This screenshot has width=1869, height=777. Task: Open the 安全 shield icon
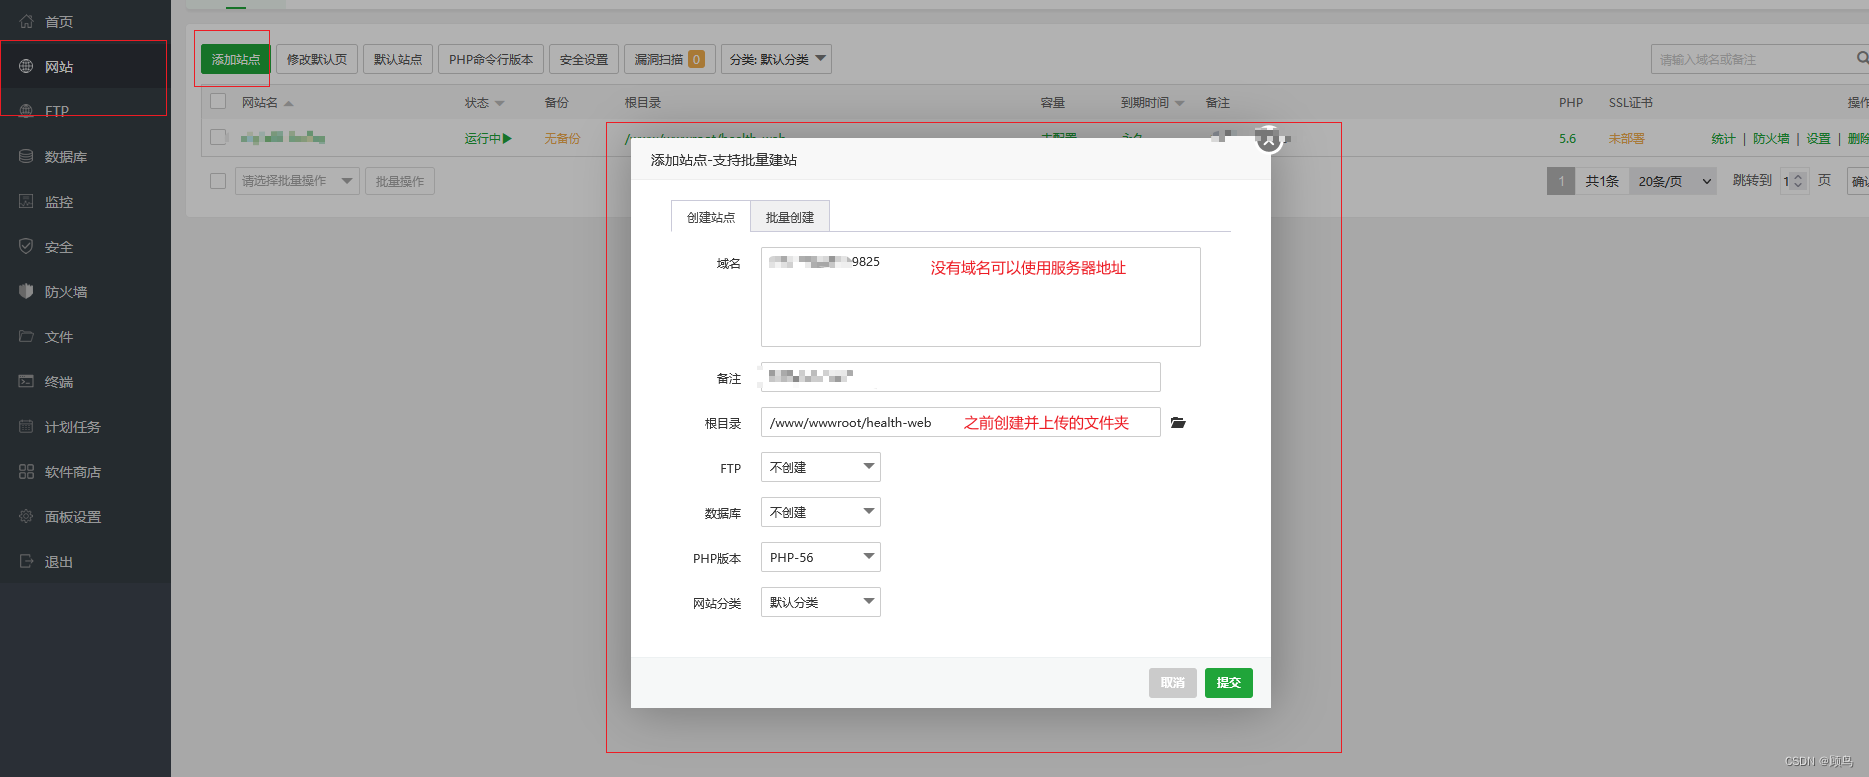tap(26, 246)
